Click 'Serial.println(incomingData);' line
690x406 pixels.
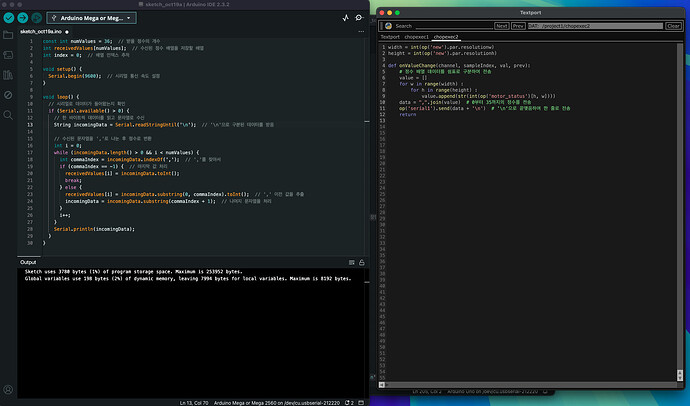[94, 229]
